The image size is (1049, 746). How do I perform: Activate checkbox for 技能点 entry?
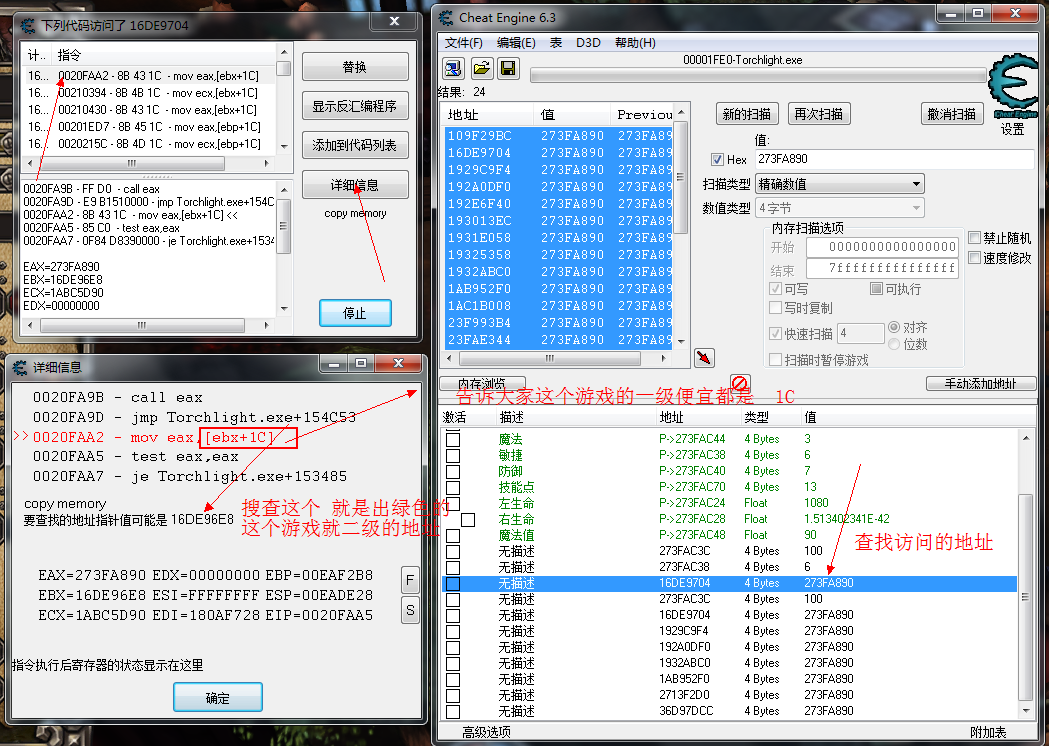click(x=453, y=488)
